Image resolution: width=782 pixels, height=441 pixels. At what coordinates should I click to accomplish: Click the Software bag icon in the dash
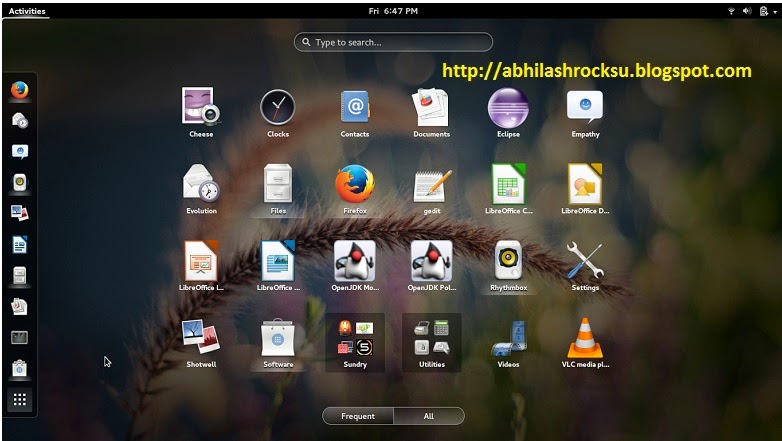[x=19, y=368]
